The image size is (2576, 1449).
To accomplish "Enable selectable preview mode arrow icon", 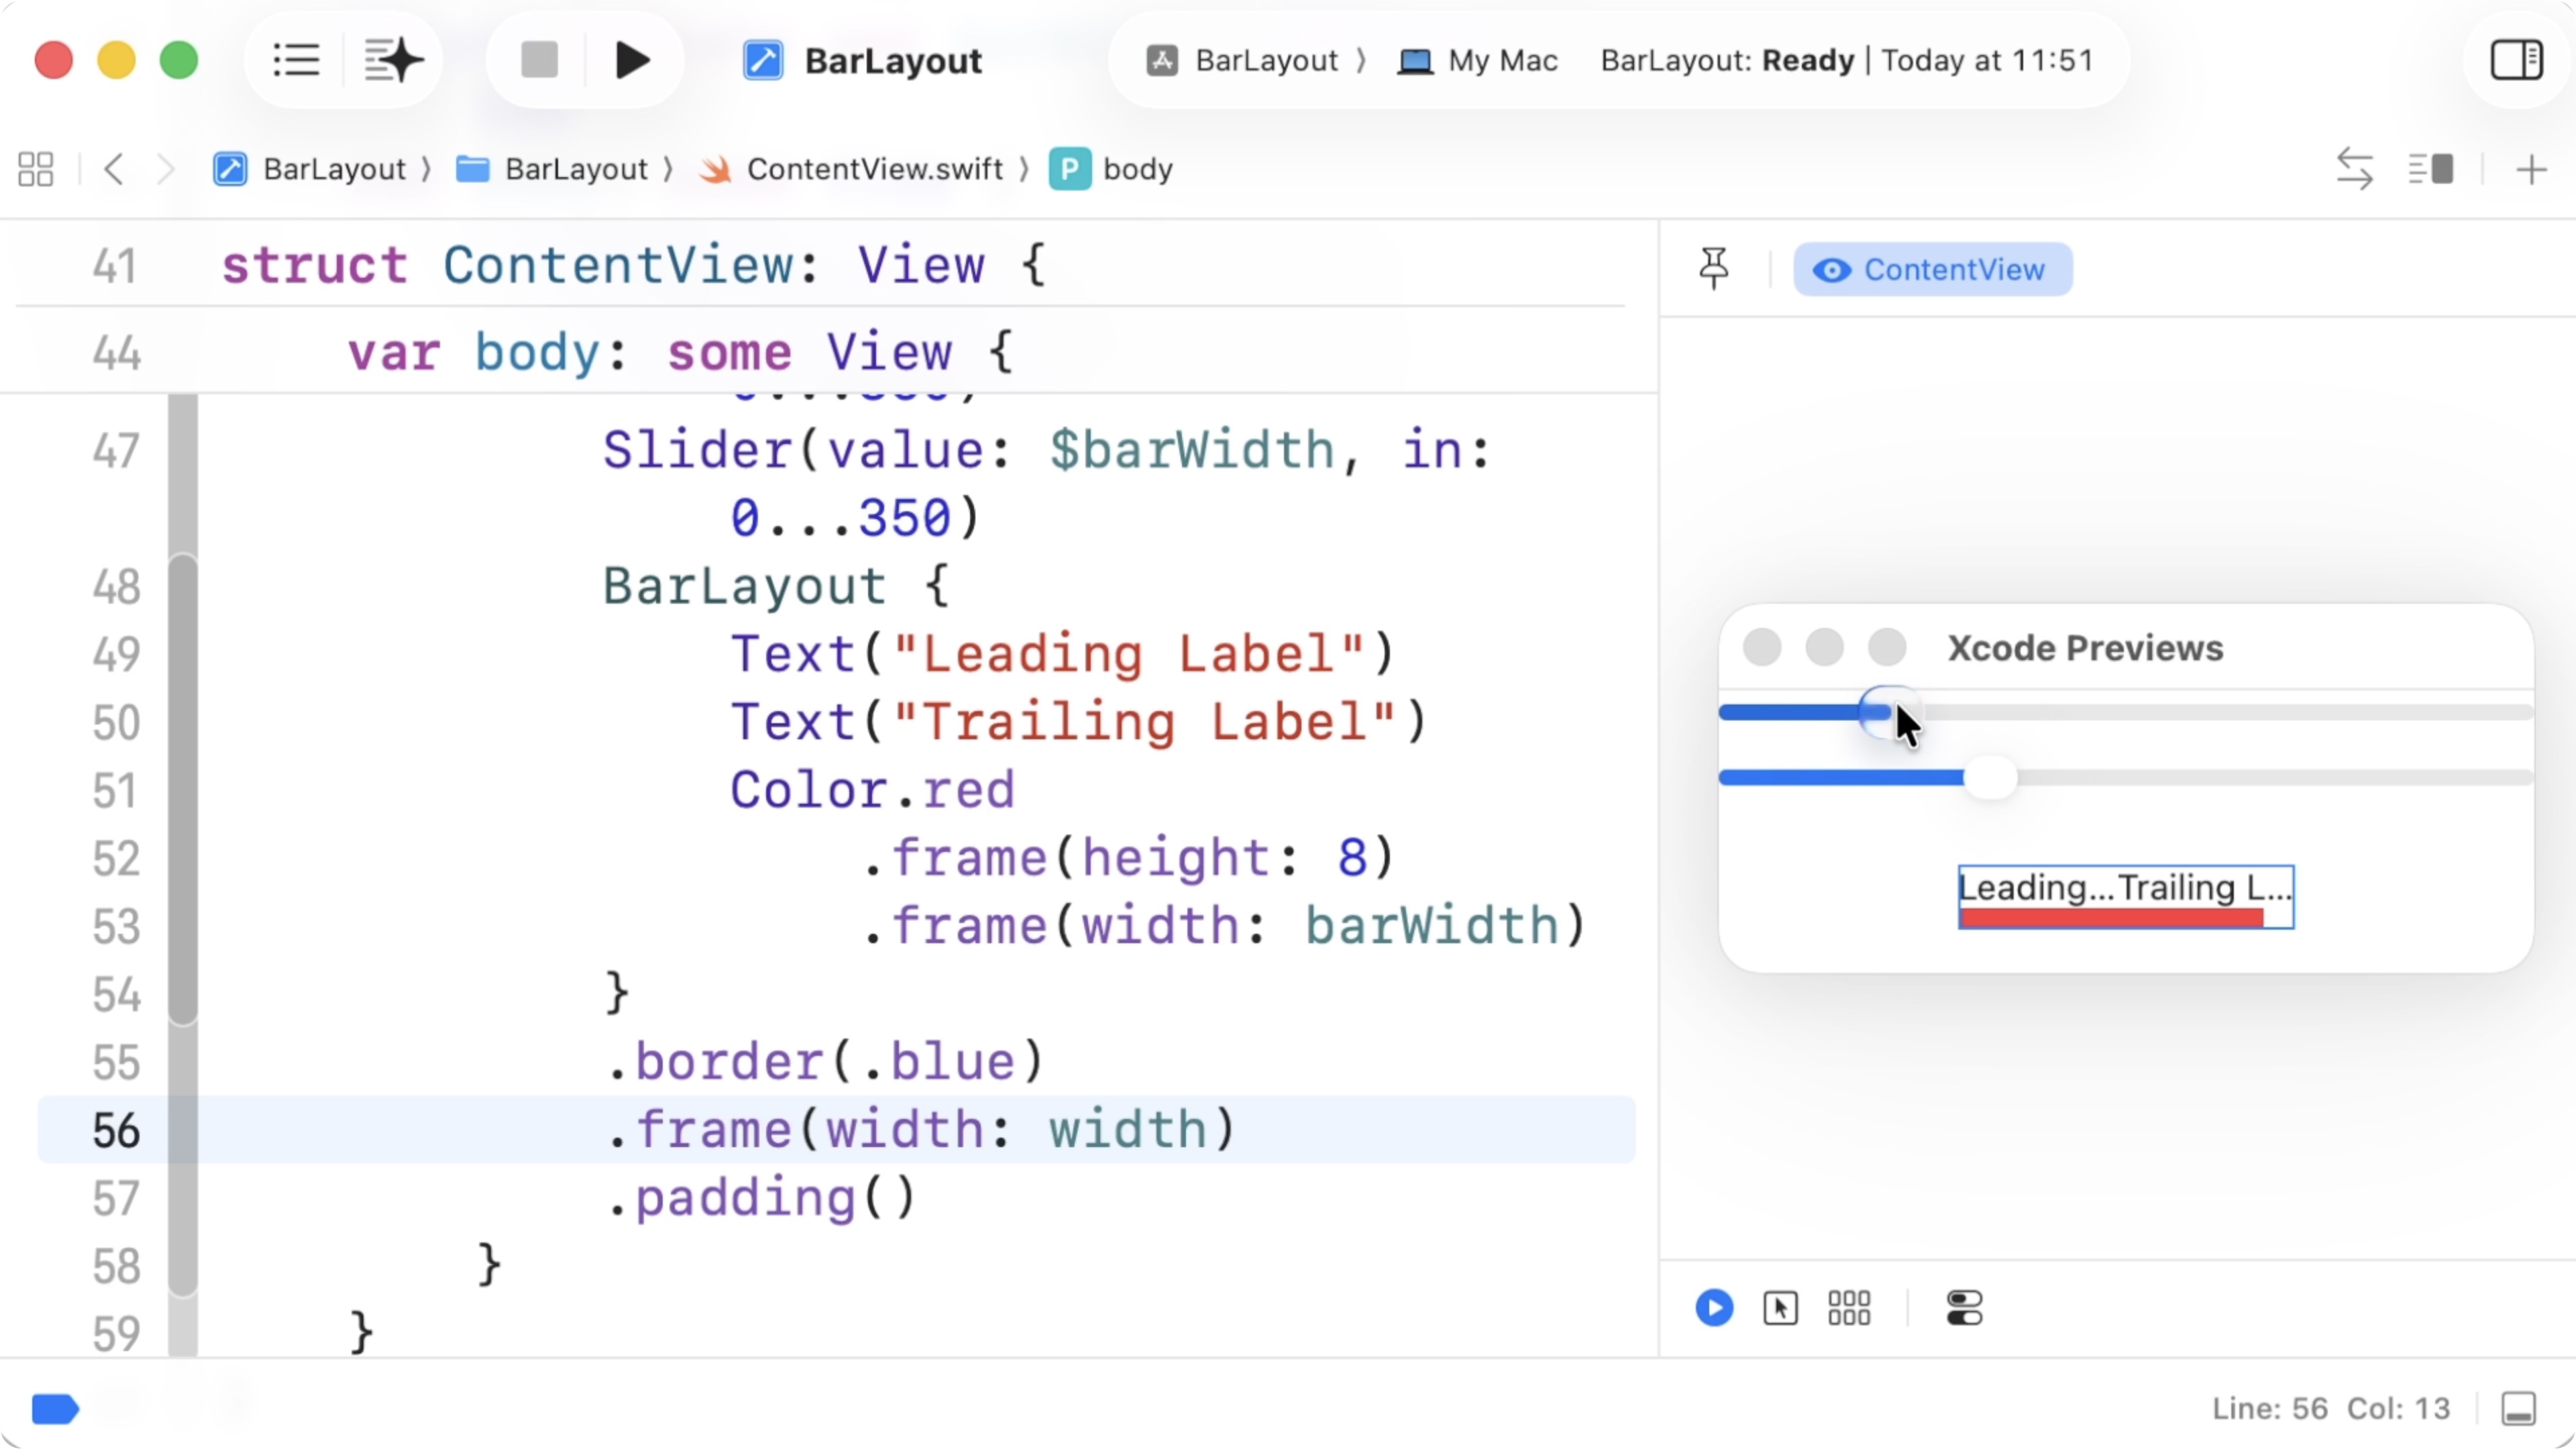I will 1780,1308.
